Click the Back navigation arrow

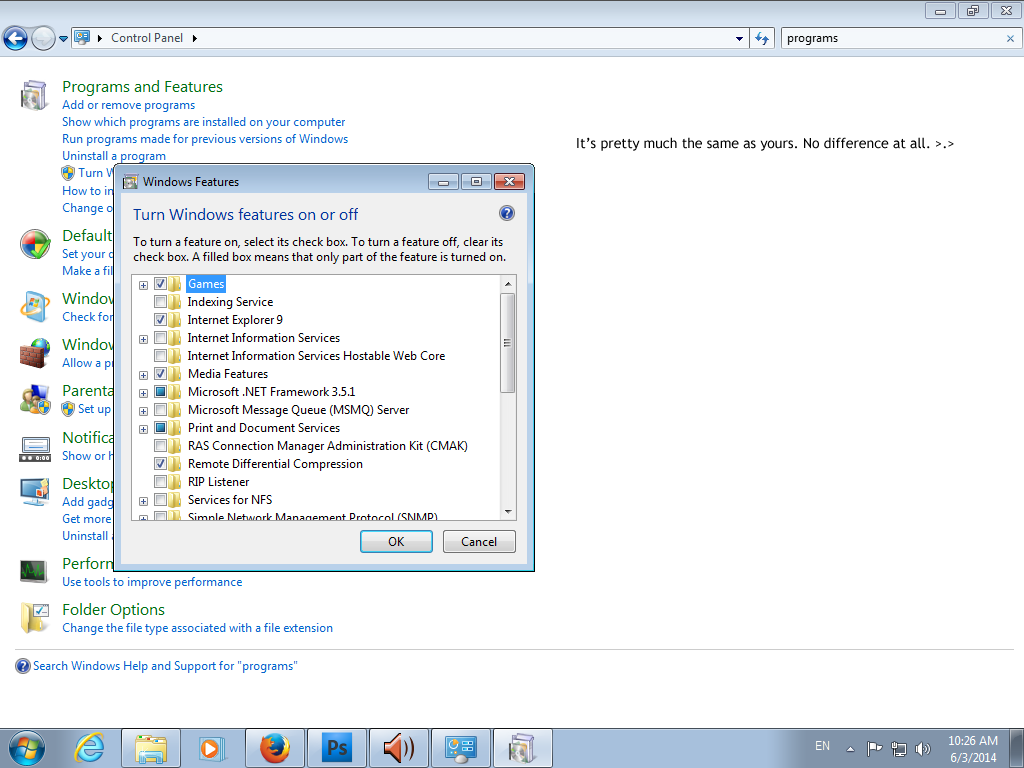[16, 39]
